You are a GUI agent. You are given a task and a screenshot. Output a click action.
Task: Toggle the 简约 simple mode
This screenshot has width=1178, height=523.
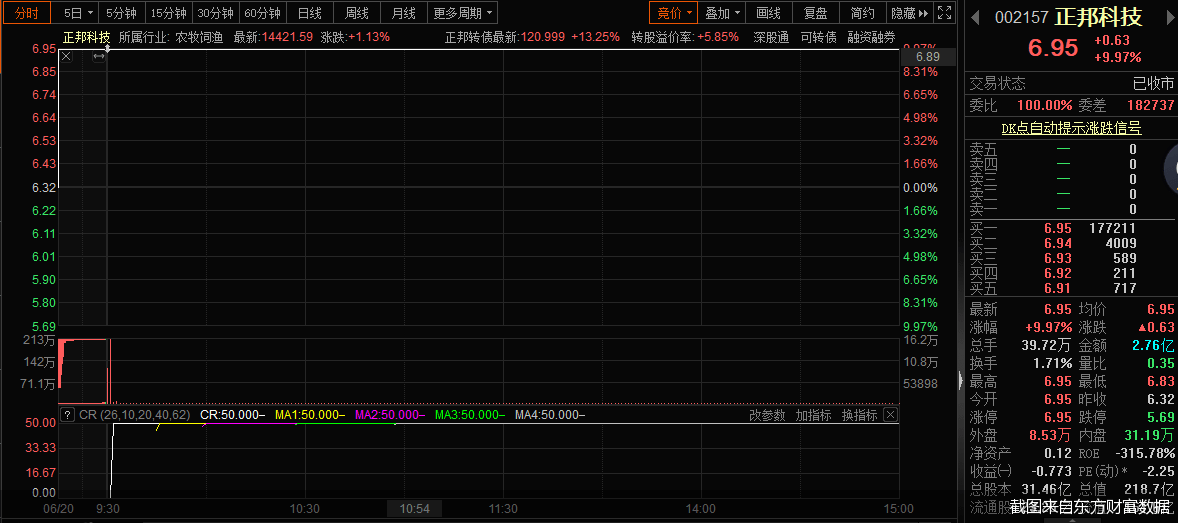(x=862, y=13)
